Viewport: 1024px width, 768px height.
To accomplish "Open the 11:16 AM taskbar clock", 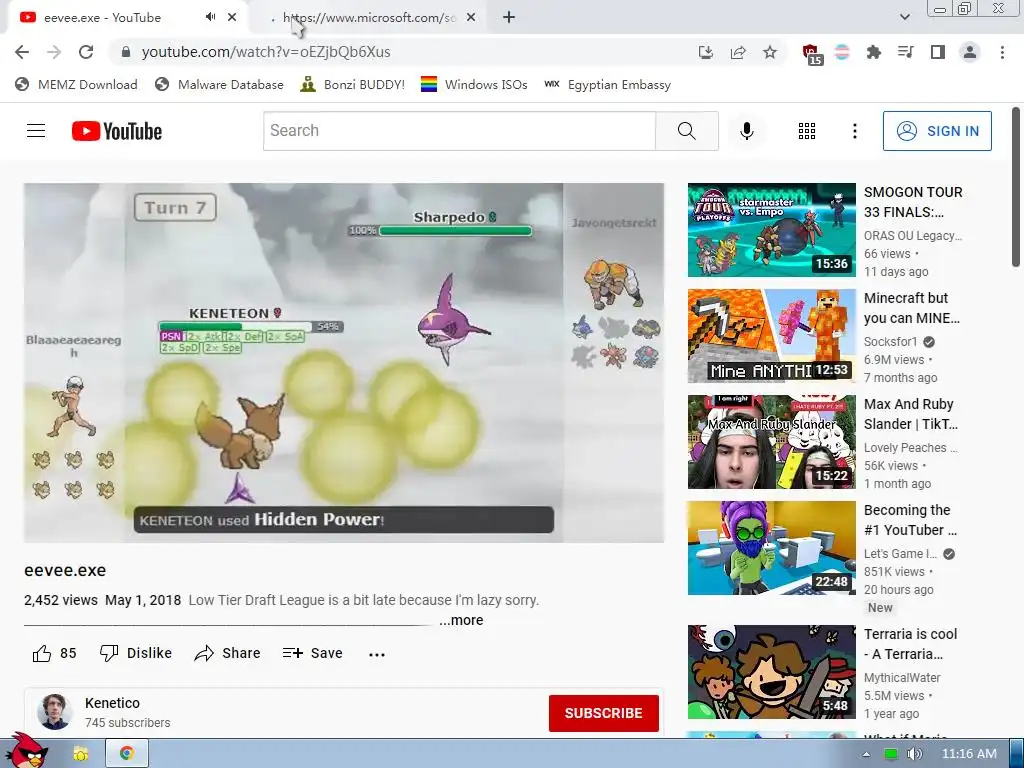I will [x=969, y=754].
